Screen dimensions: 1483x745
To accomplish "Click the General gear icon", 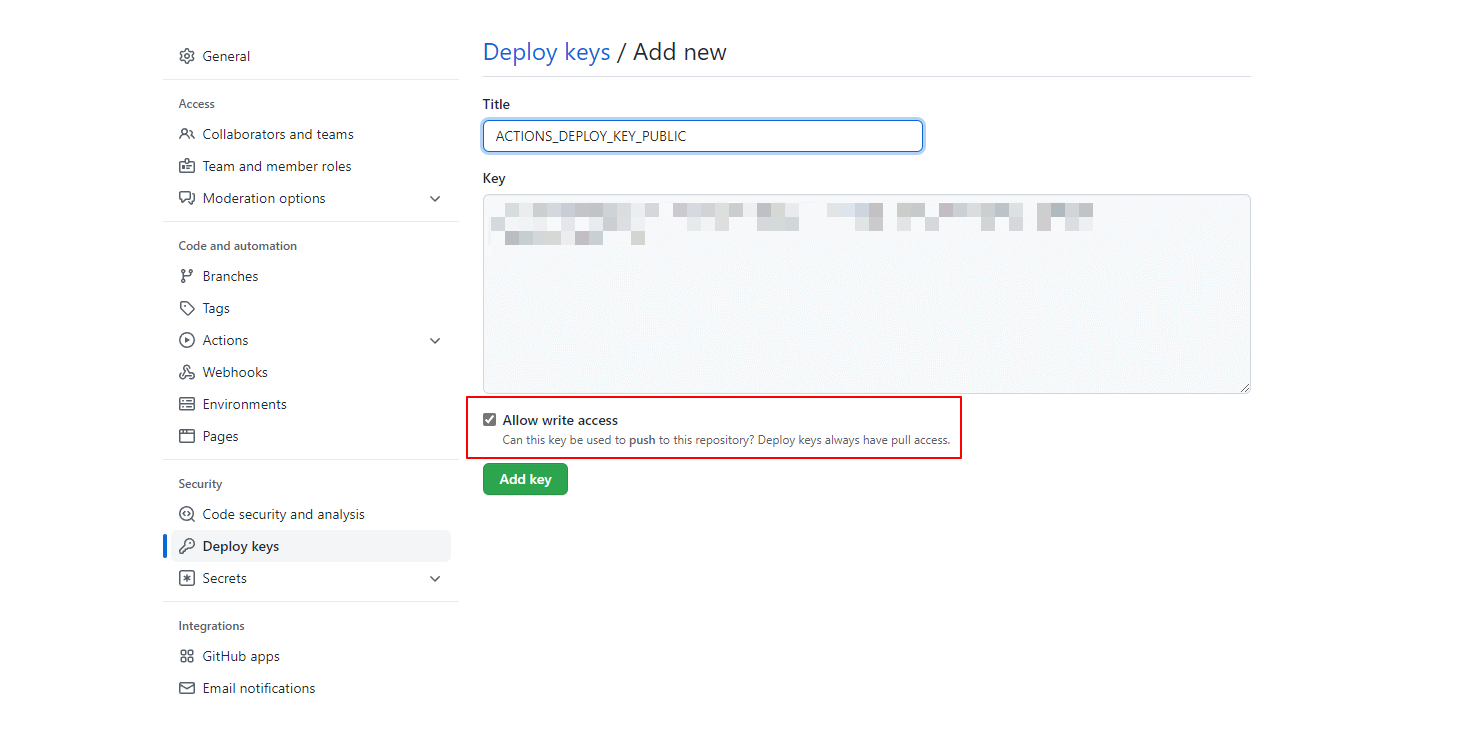I will tap(187, 57).
